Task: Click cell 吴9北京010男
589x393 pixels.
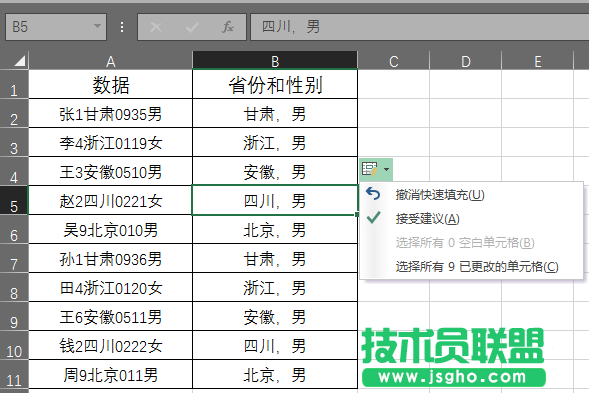Action: coord(110,230)
